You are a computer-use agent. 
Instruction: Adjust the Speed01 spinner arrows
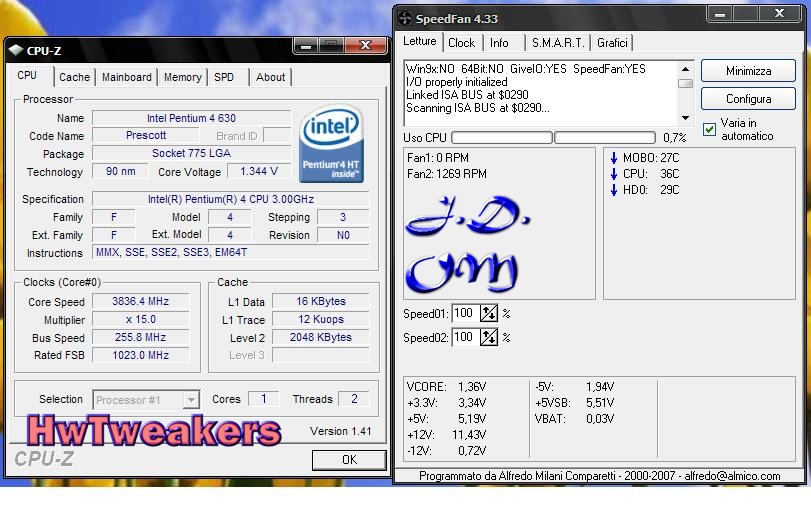(x=489, y=314)
